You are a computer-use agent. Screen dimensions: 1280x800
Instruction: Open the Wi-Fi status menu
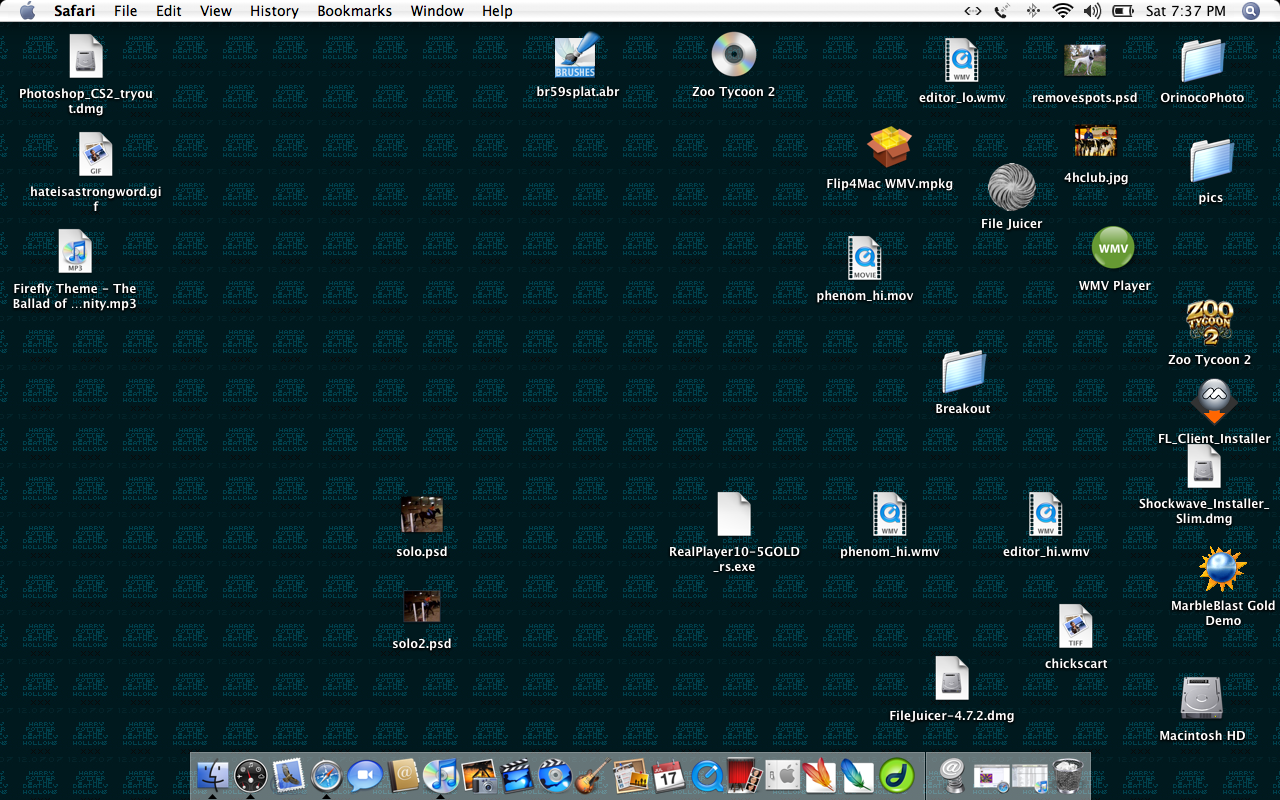1062,11
